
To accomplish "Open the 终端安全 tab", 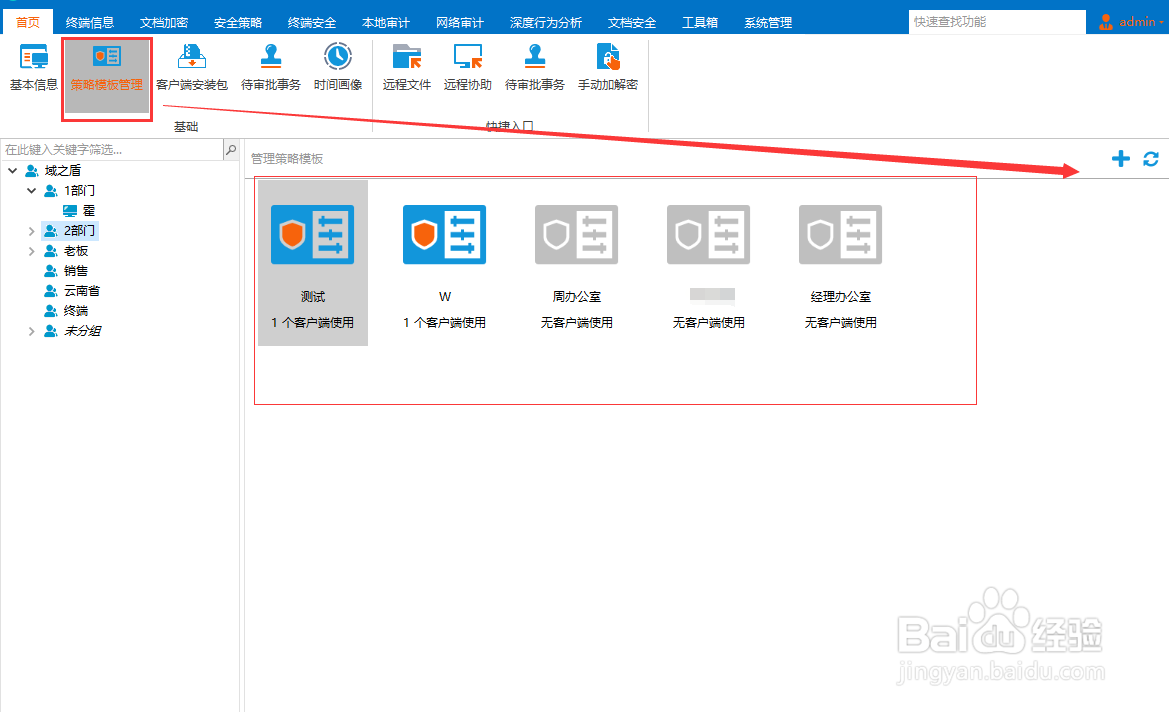I will tap(312, 22).
